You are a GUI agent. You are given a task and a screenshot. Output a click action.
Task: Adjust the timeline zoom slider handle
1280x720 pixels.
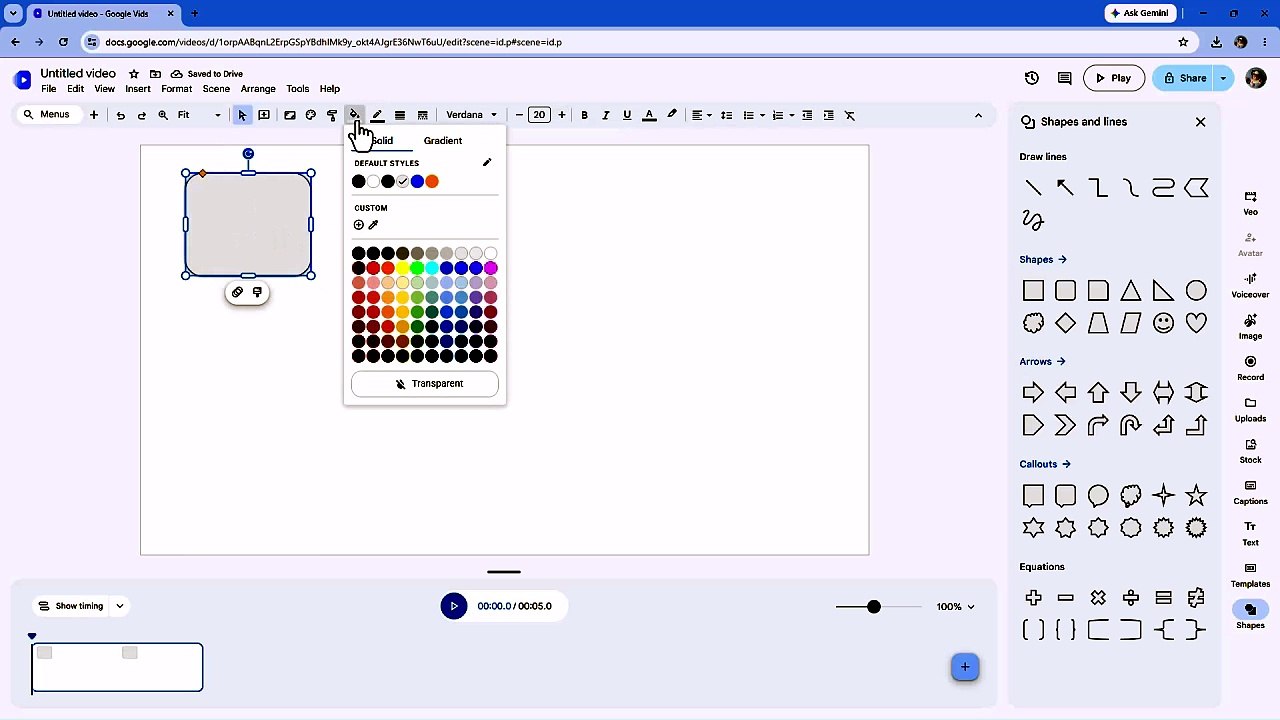click(x=874, y=606)
